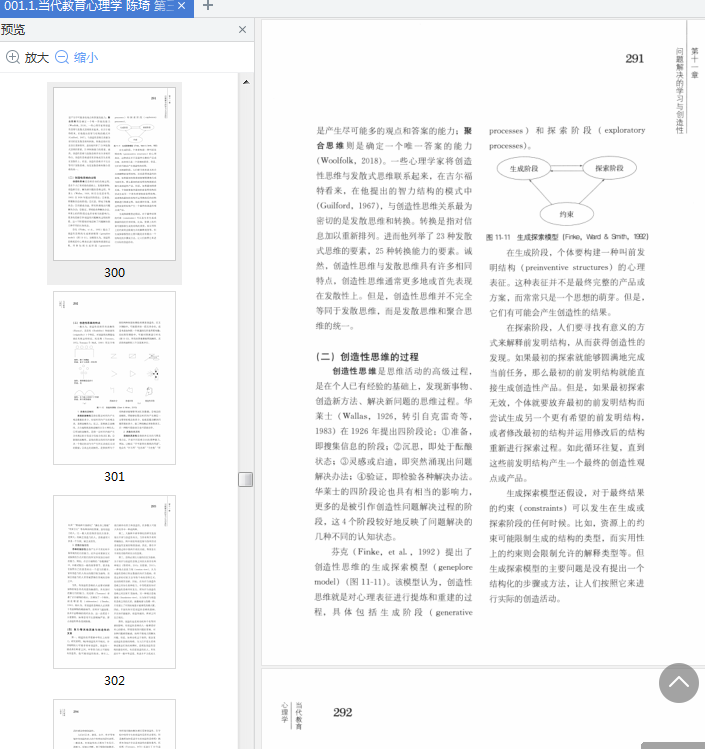Click vertical chapter header 第十一章
Image resolution: width=705 pixels, height=749 pixels.
(x=694, y=63)
